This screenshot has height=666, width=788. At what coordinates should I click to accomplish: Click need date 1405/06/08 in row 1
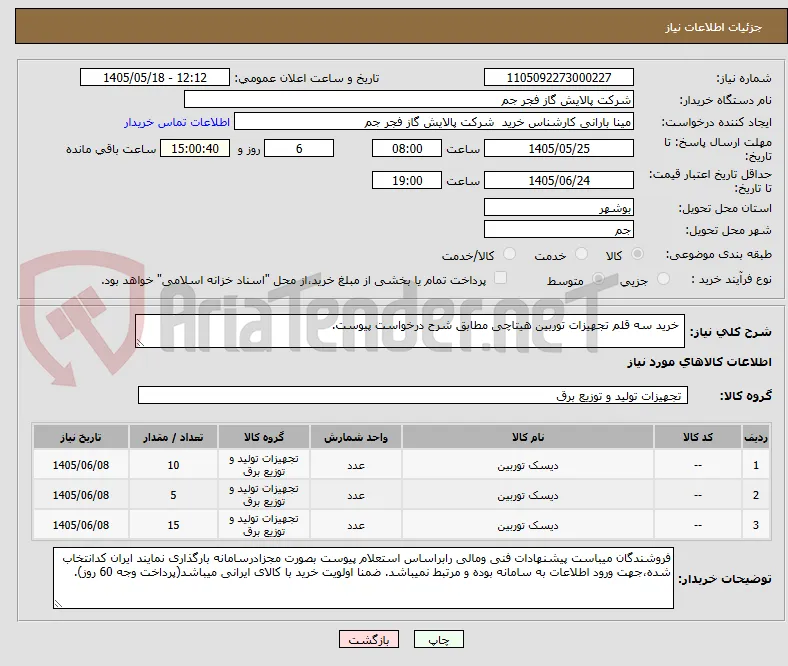(x=81, y=465)
